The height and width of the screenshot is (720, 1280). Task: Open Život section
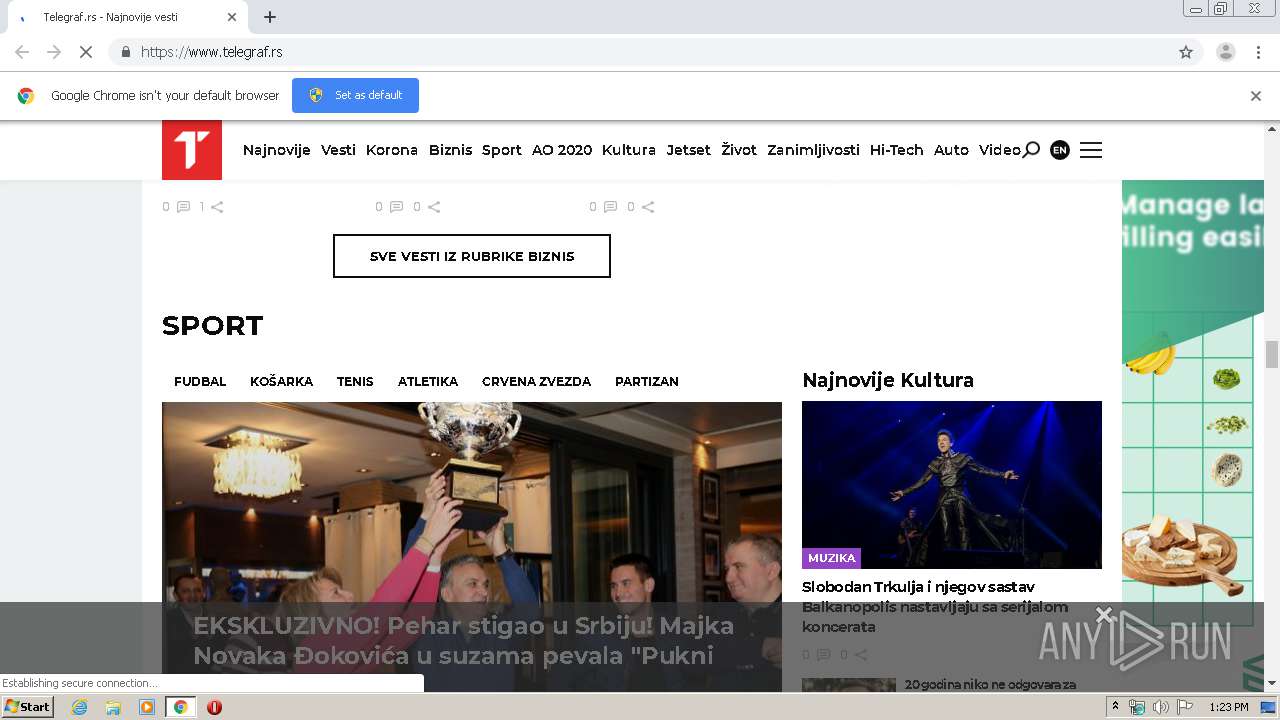tap(739, 150)
